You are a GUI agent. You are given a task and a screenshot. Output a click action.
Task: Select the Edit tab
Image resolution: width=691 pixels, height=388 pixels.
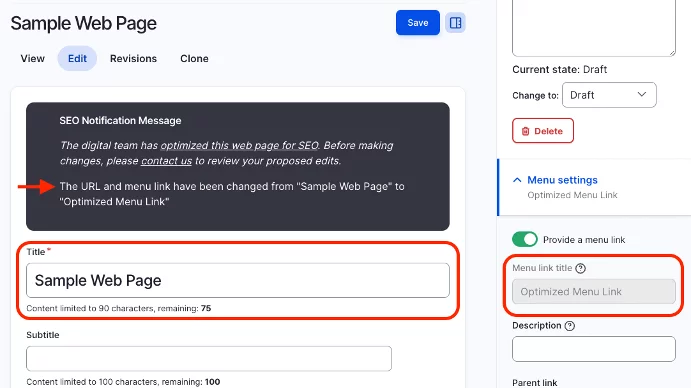pyautogui.click(x=77, y=59)
